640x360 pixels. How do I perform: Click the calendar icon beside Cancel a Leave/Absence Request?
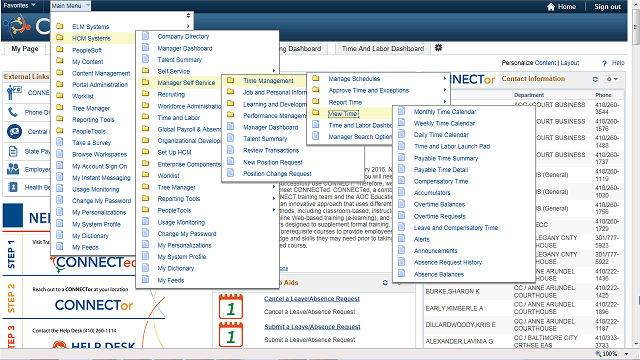click(231, 306)
